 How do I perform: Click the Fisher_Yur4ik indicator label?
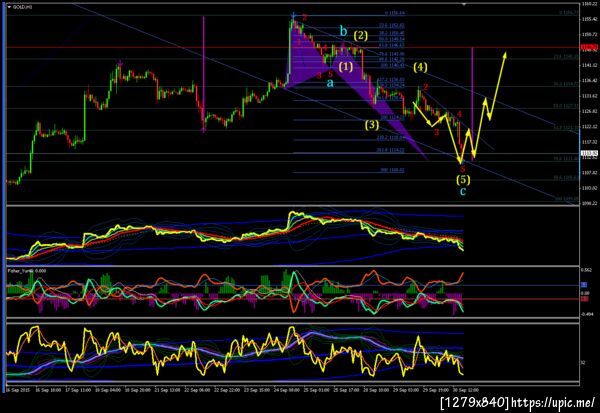point(27,271)
